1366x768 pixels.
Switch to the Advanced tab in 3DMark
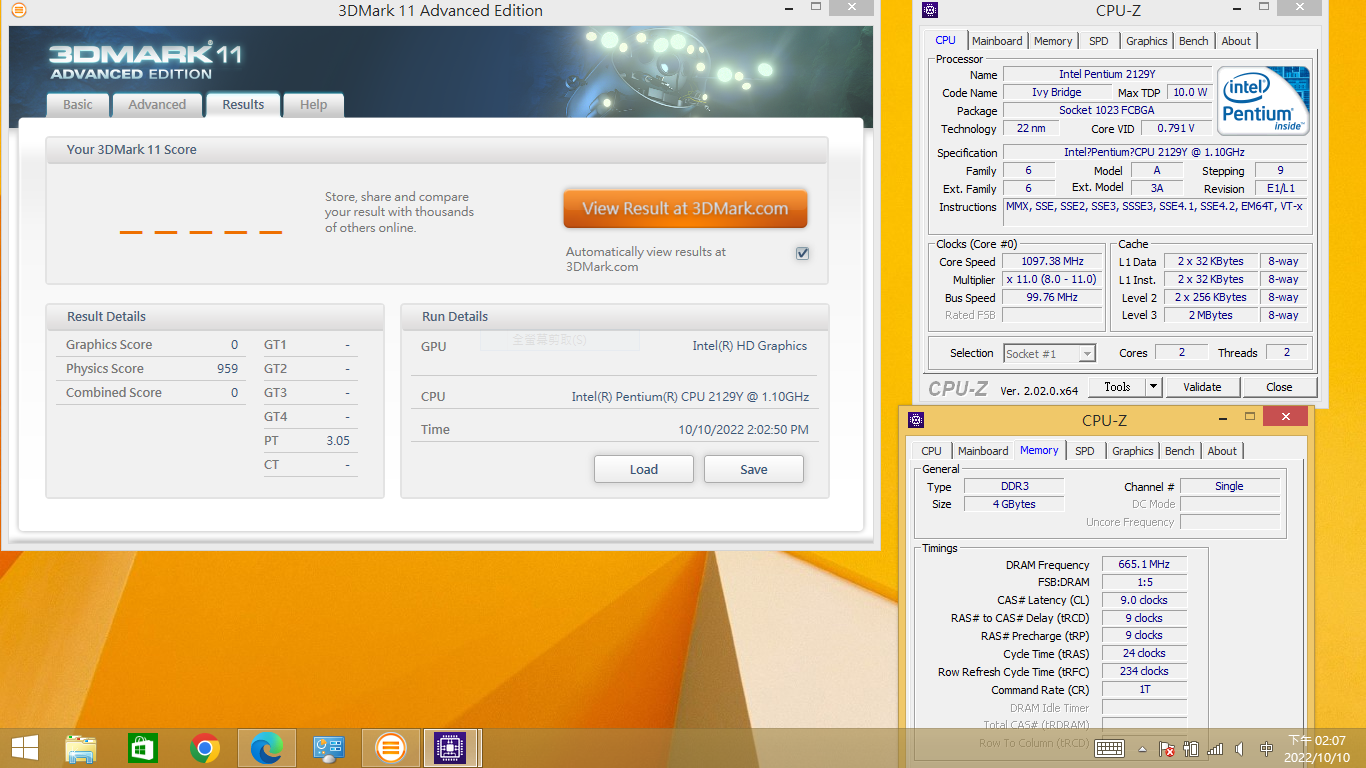click(x=157, y=104)
